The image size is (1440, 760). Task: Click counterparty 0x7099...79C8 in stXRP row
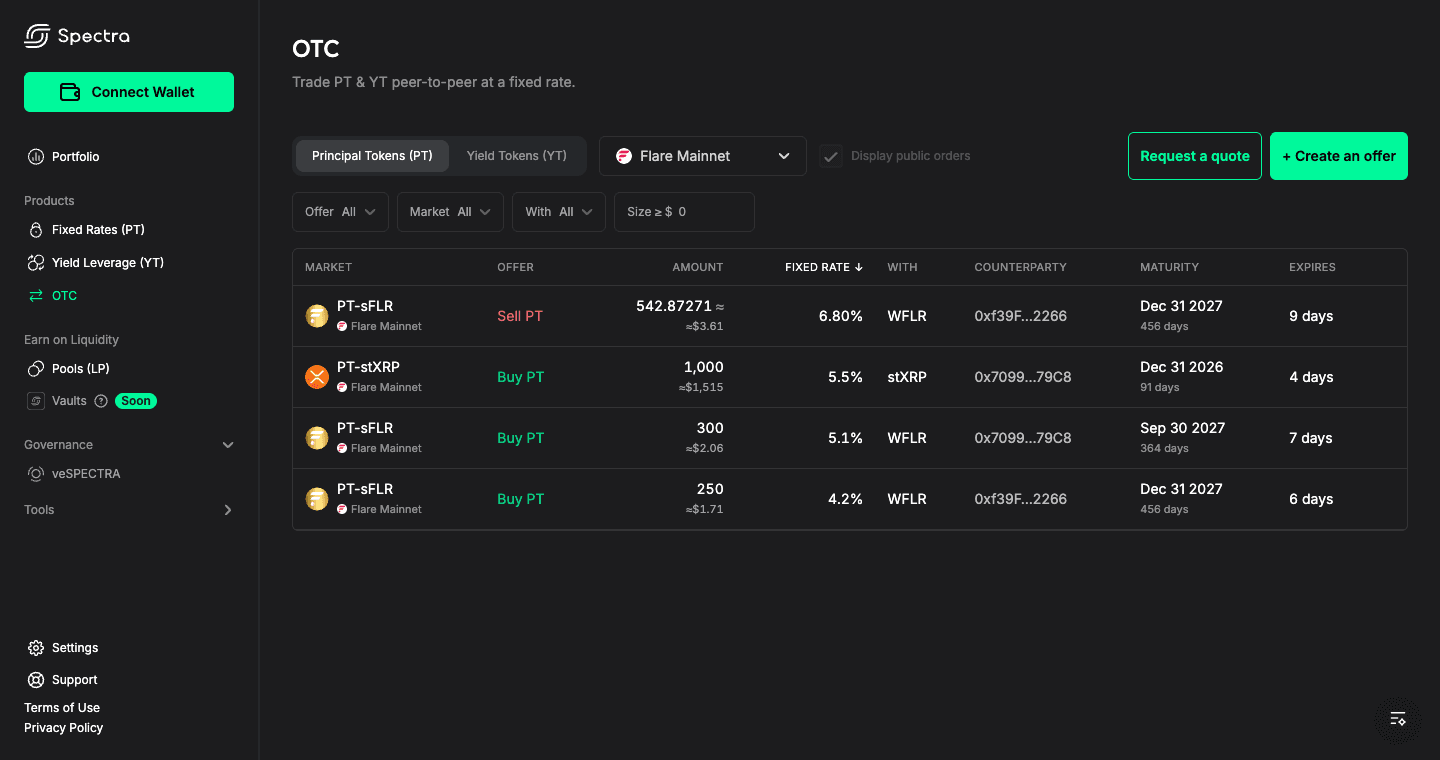[x=1023, y=377]
